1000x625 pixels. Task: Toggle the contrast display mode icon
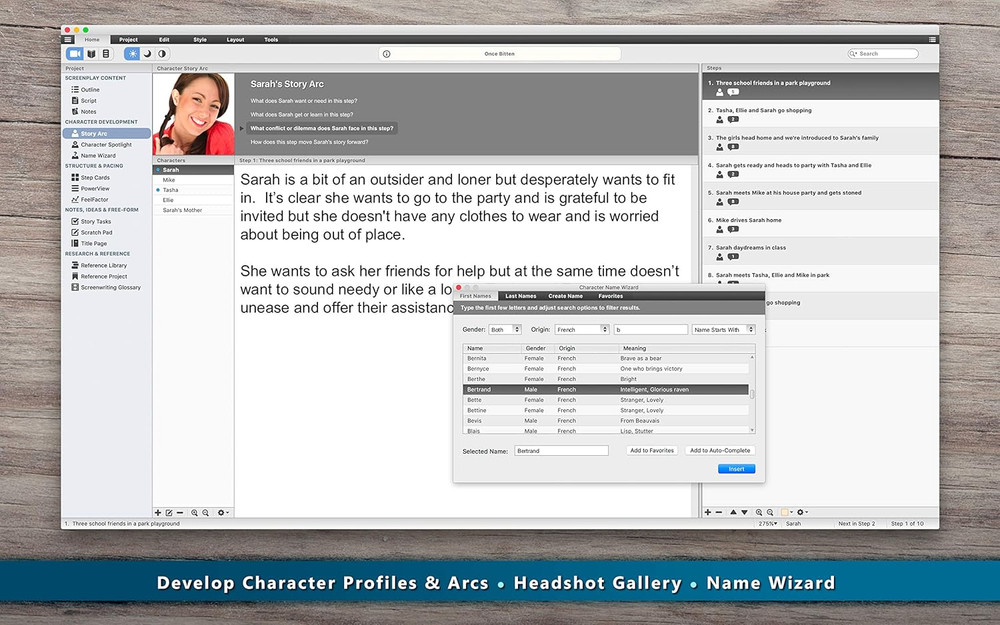[162, 53]
